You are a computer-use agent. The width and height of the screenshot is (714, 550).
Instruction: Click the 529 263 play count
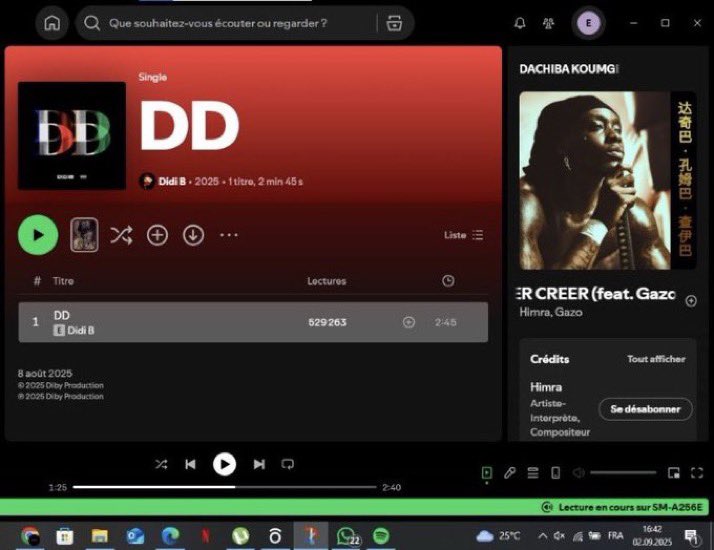click(327, 322)
